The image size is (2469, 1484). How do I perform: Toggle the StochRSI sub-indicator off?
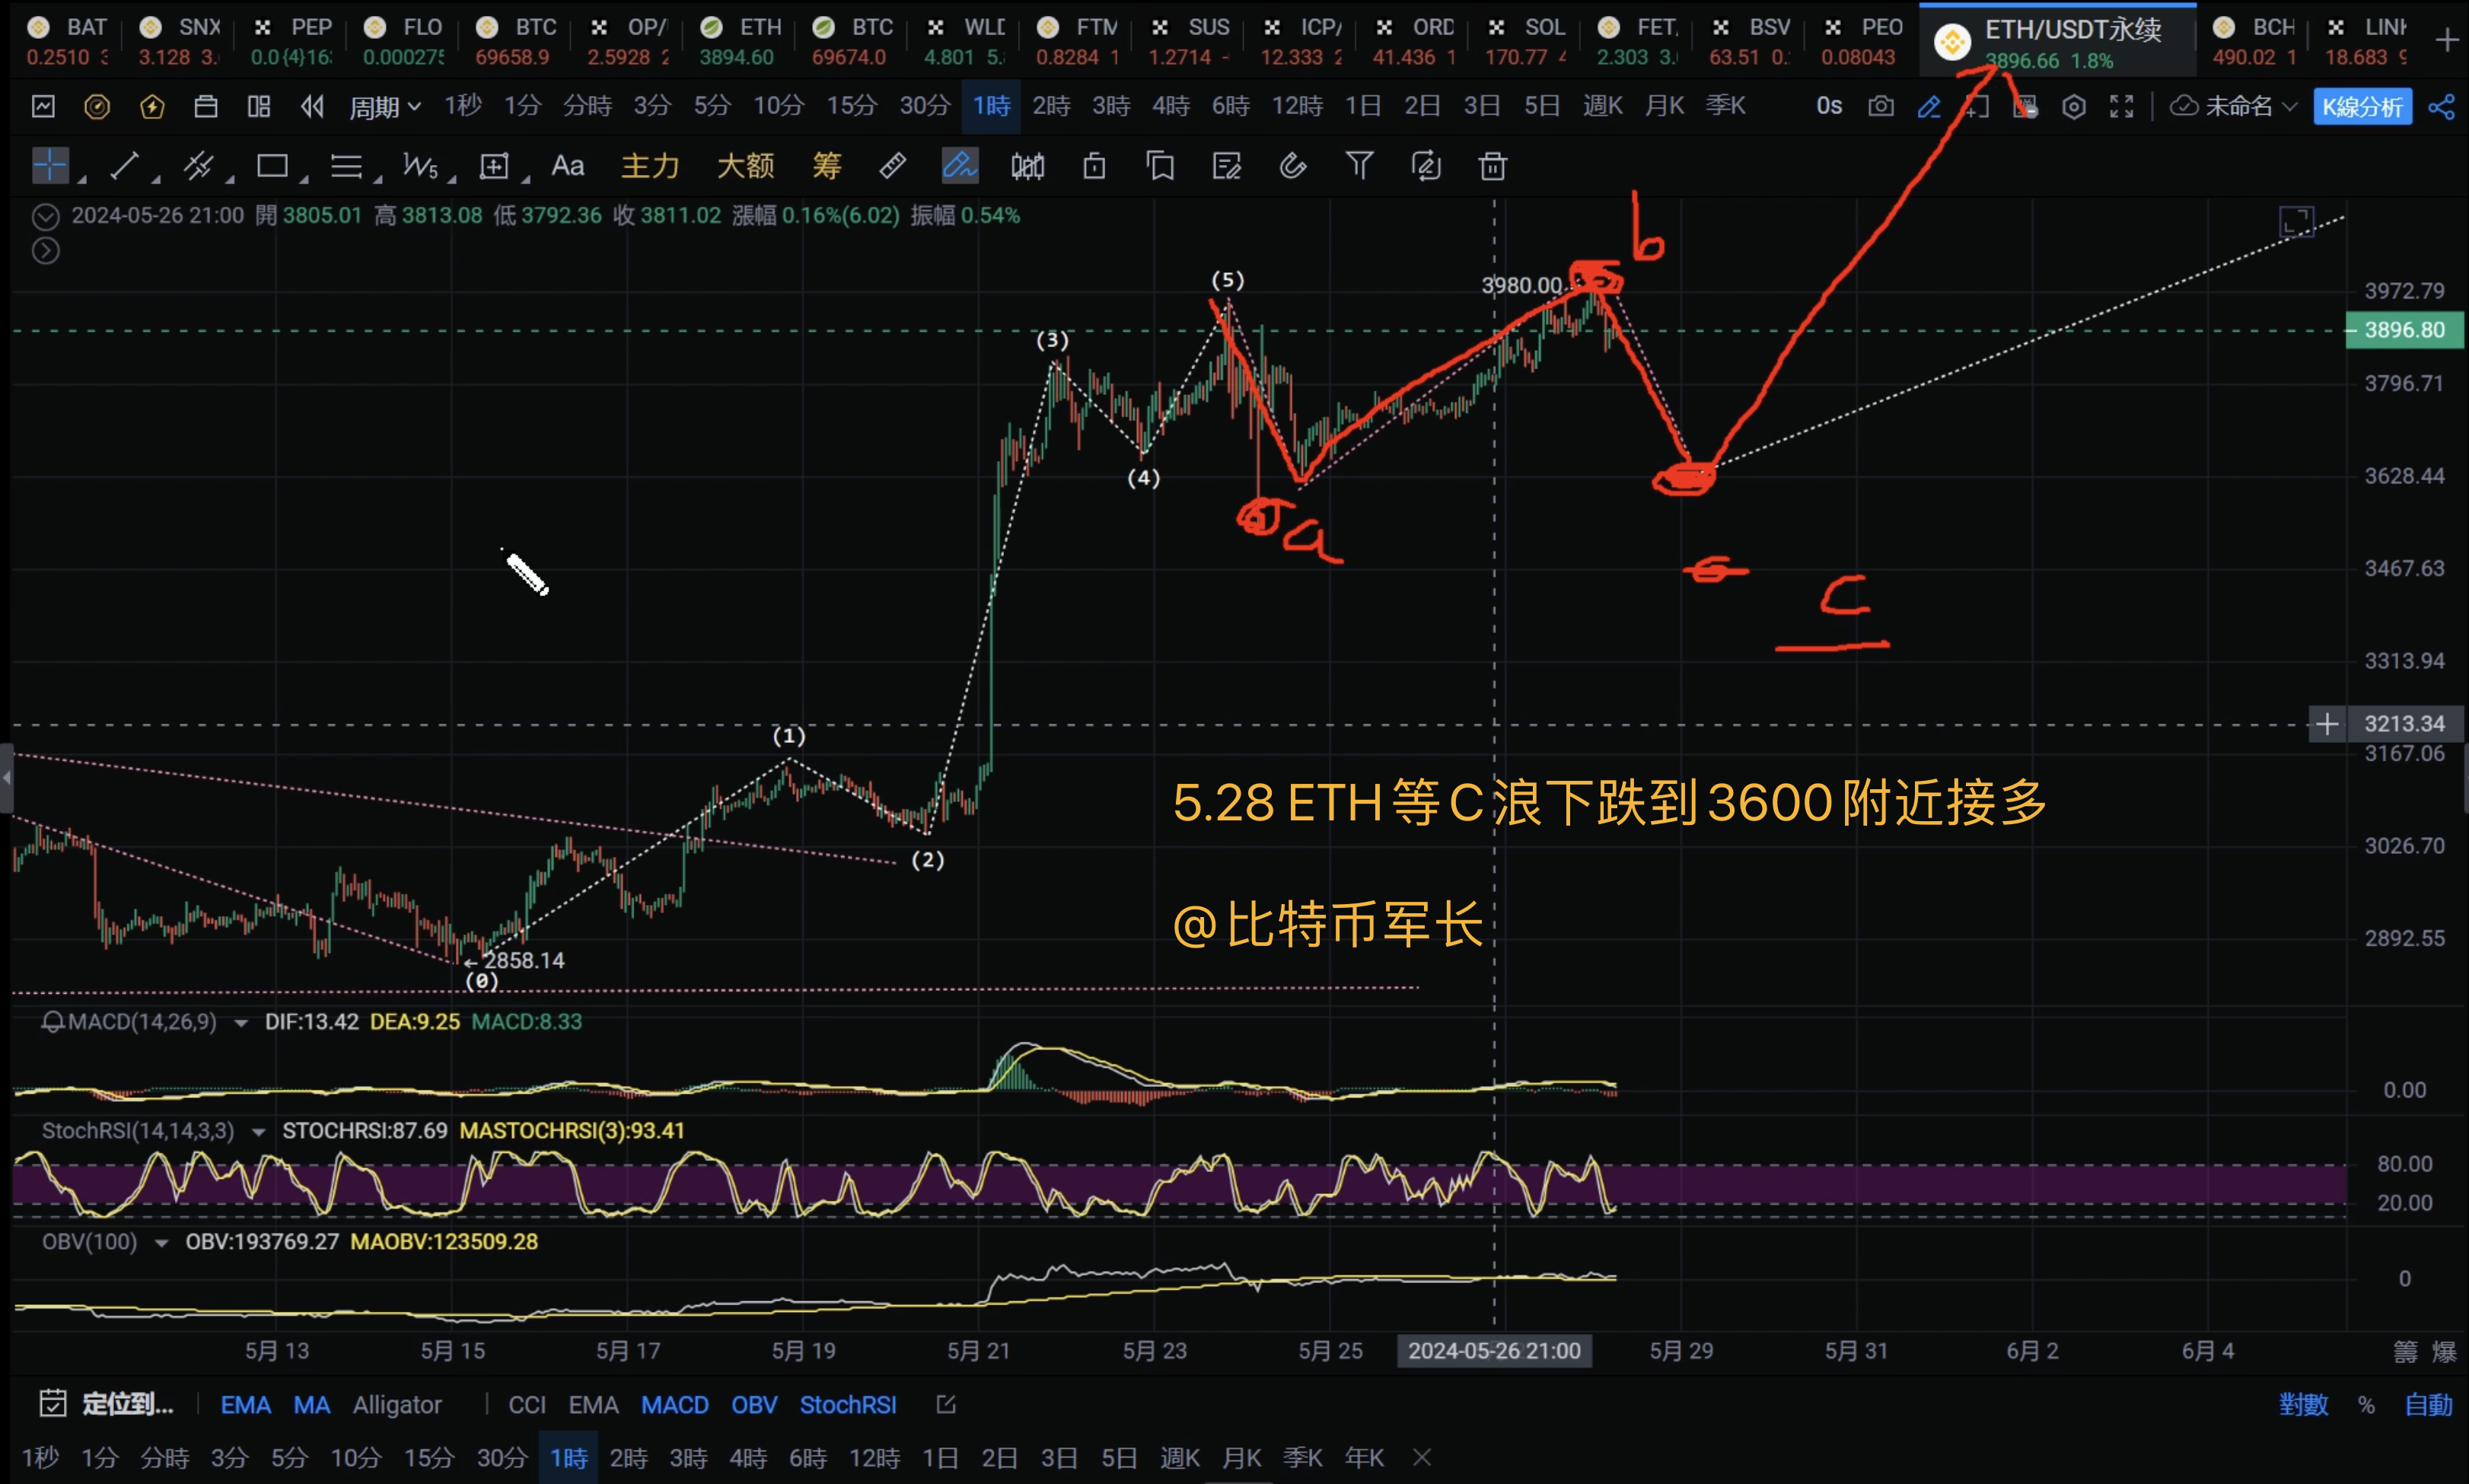[848, 1405]
